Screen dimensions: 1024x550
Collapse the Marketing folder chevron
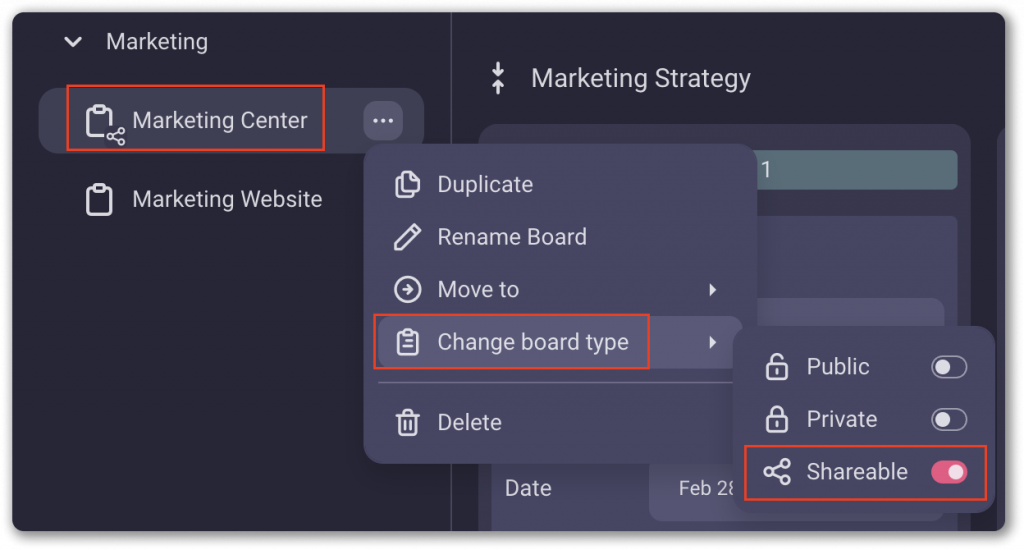pyautogui.click(x=72, y=42)
